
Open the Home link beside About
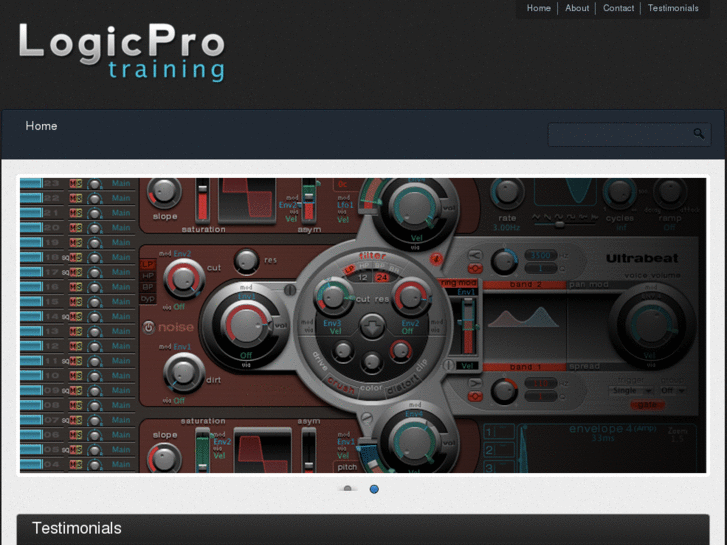click(x=538, y=8)
